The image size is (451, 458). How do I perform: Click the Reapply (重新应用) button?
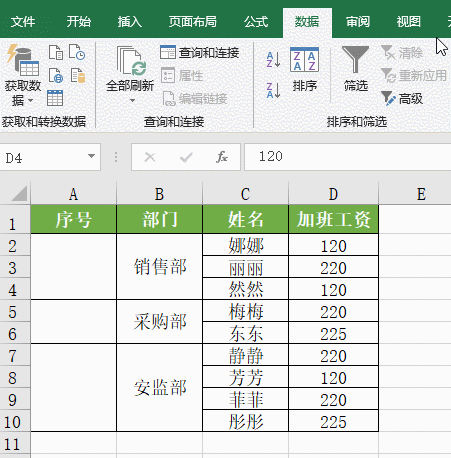click(414, 75)
